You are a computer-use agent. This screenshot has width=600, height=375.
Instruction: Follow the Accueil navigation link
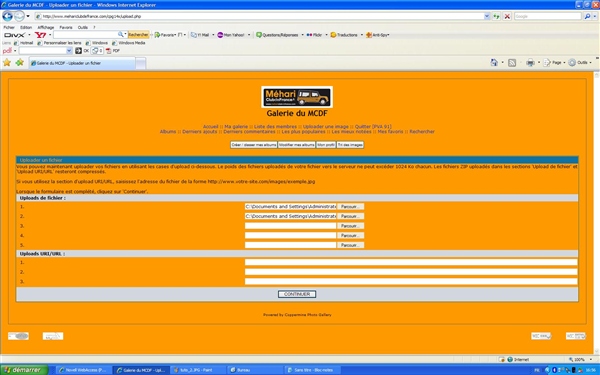[x=210, y=127]
